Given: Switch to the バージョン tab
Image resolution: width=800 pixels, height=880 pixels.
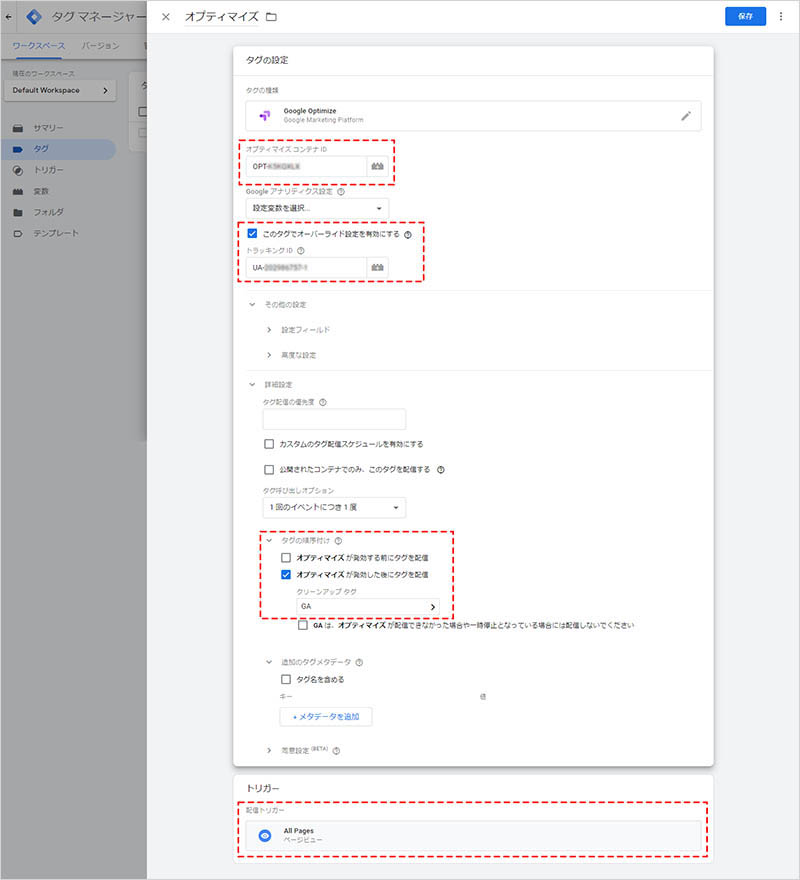Looking at the screenshot, I should click(100, 46).
